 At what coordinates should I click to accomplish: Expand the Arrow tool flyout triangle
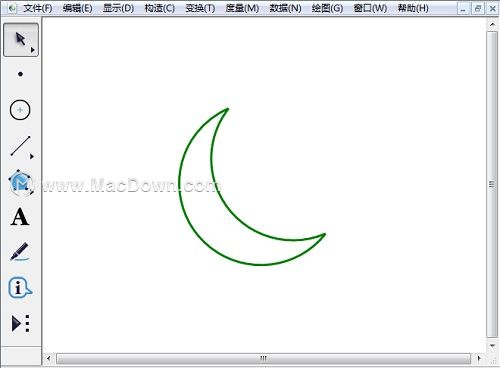tap(33, 50)
